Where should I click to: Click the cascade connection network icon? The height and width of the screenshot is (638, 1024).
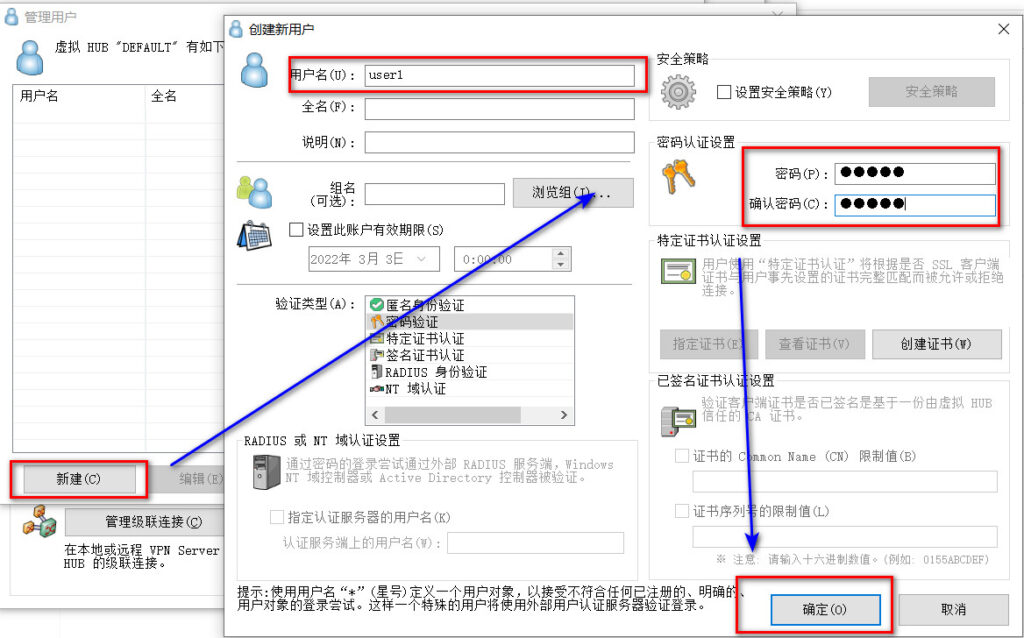coord(40,521)
